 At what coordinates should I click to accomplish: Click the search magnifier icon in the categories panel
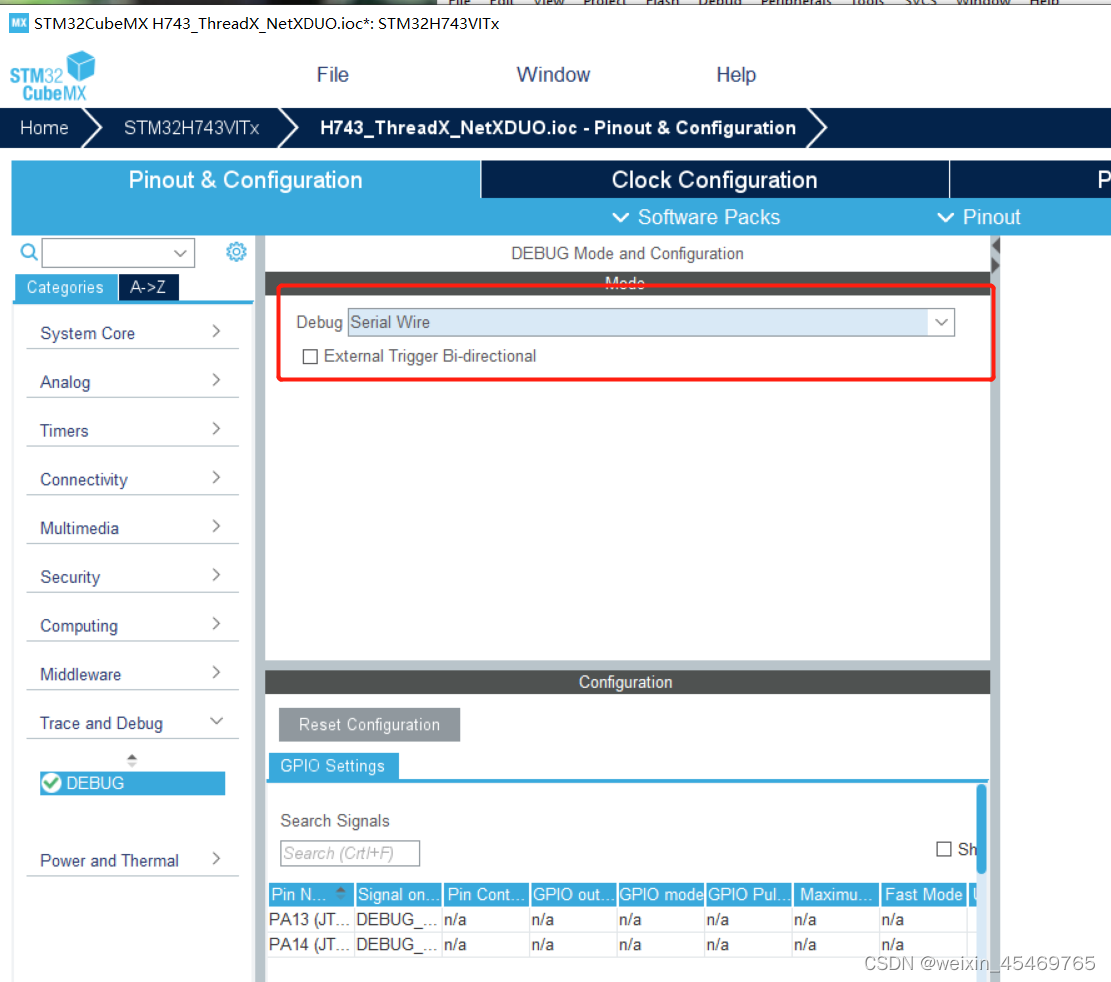tap(28, 252)
